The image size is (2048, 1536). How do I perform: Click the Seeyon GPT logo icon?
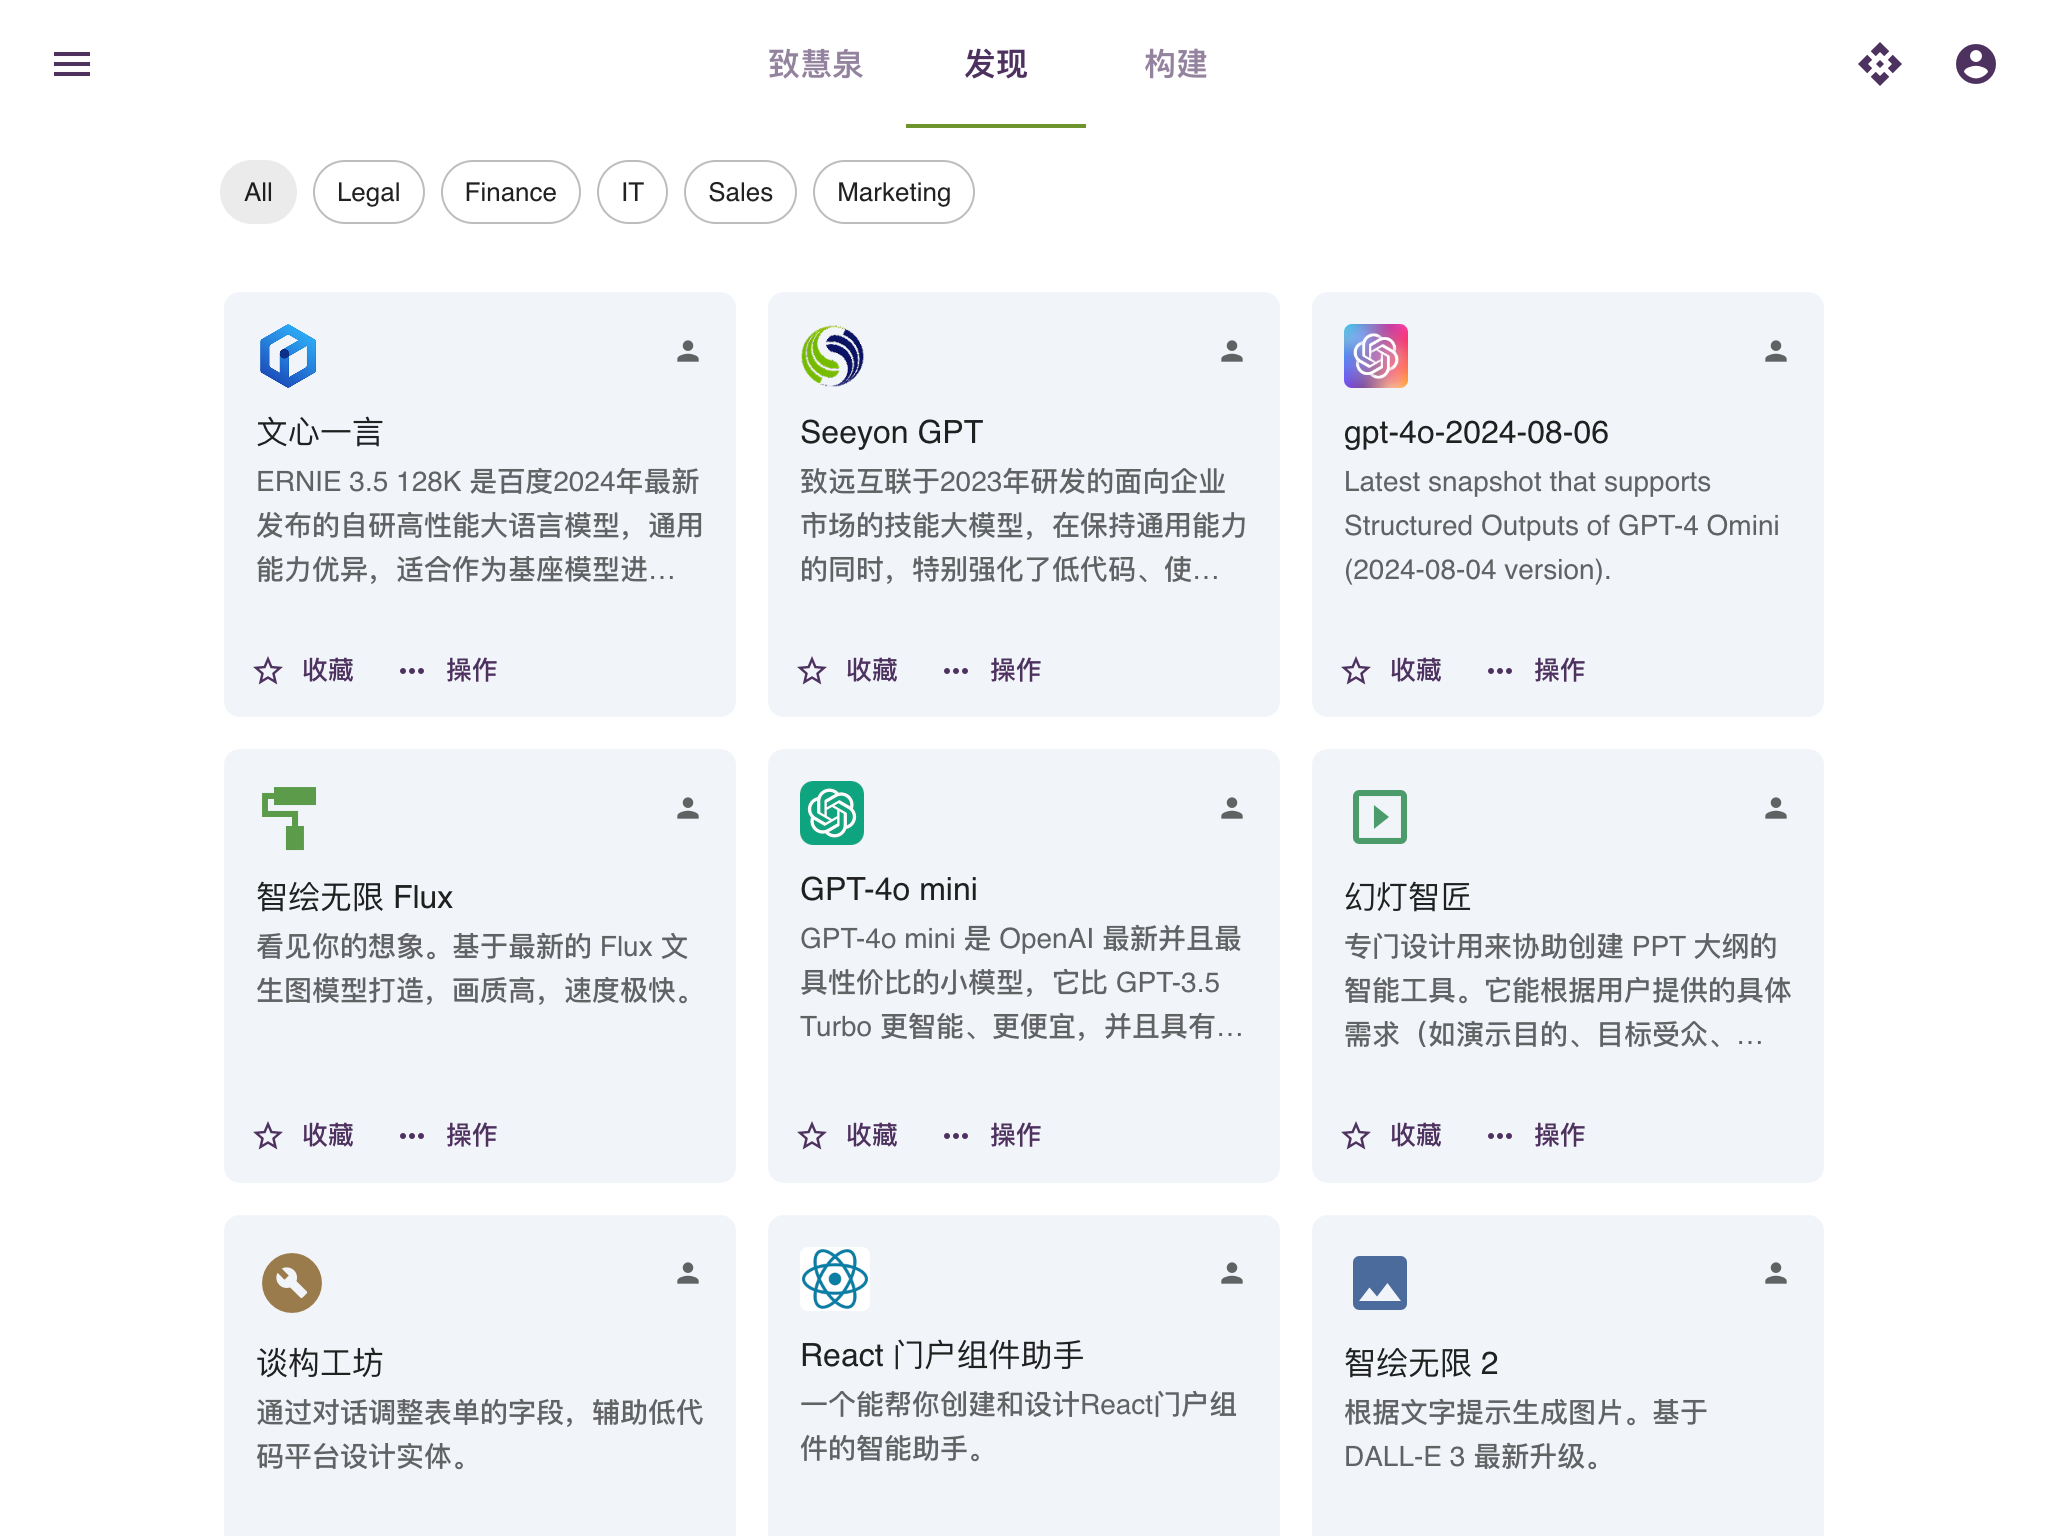[832, 356]
